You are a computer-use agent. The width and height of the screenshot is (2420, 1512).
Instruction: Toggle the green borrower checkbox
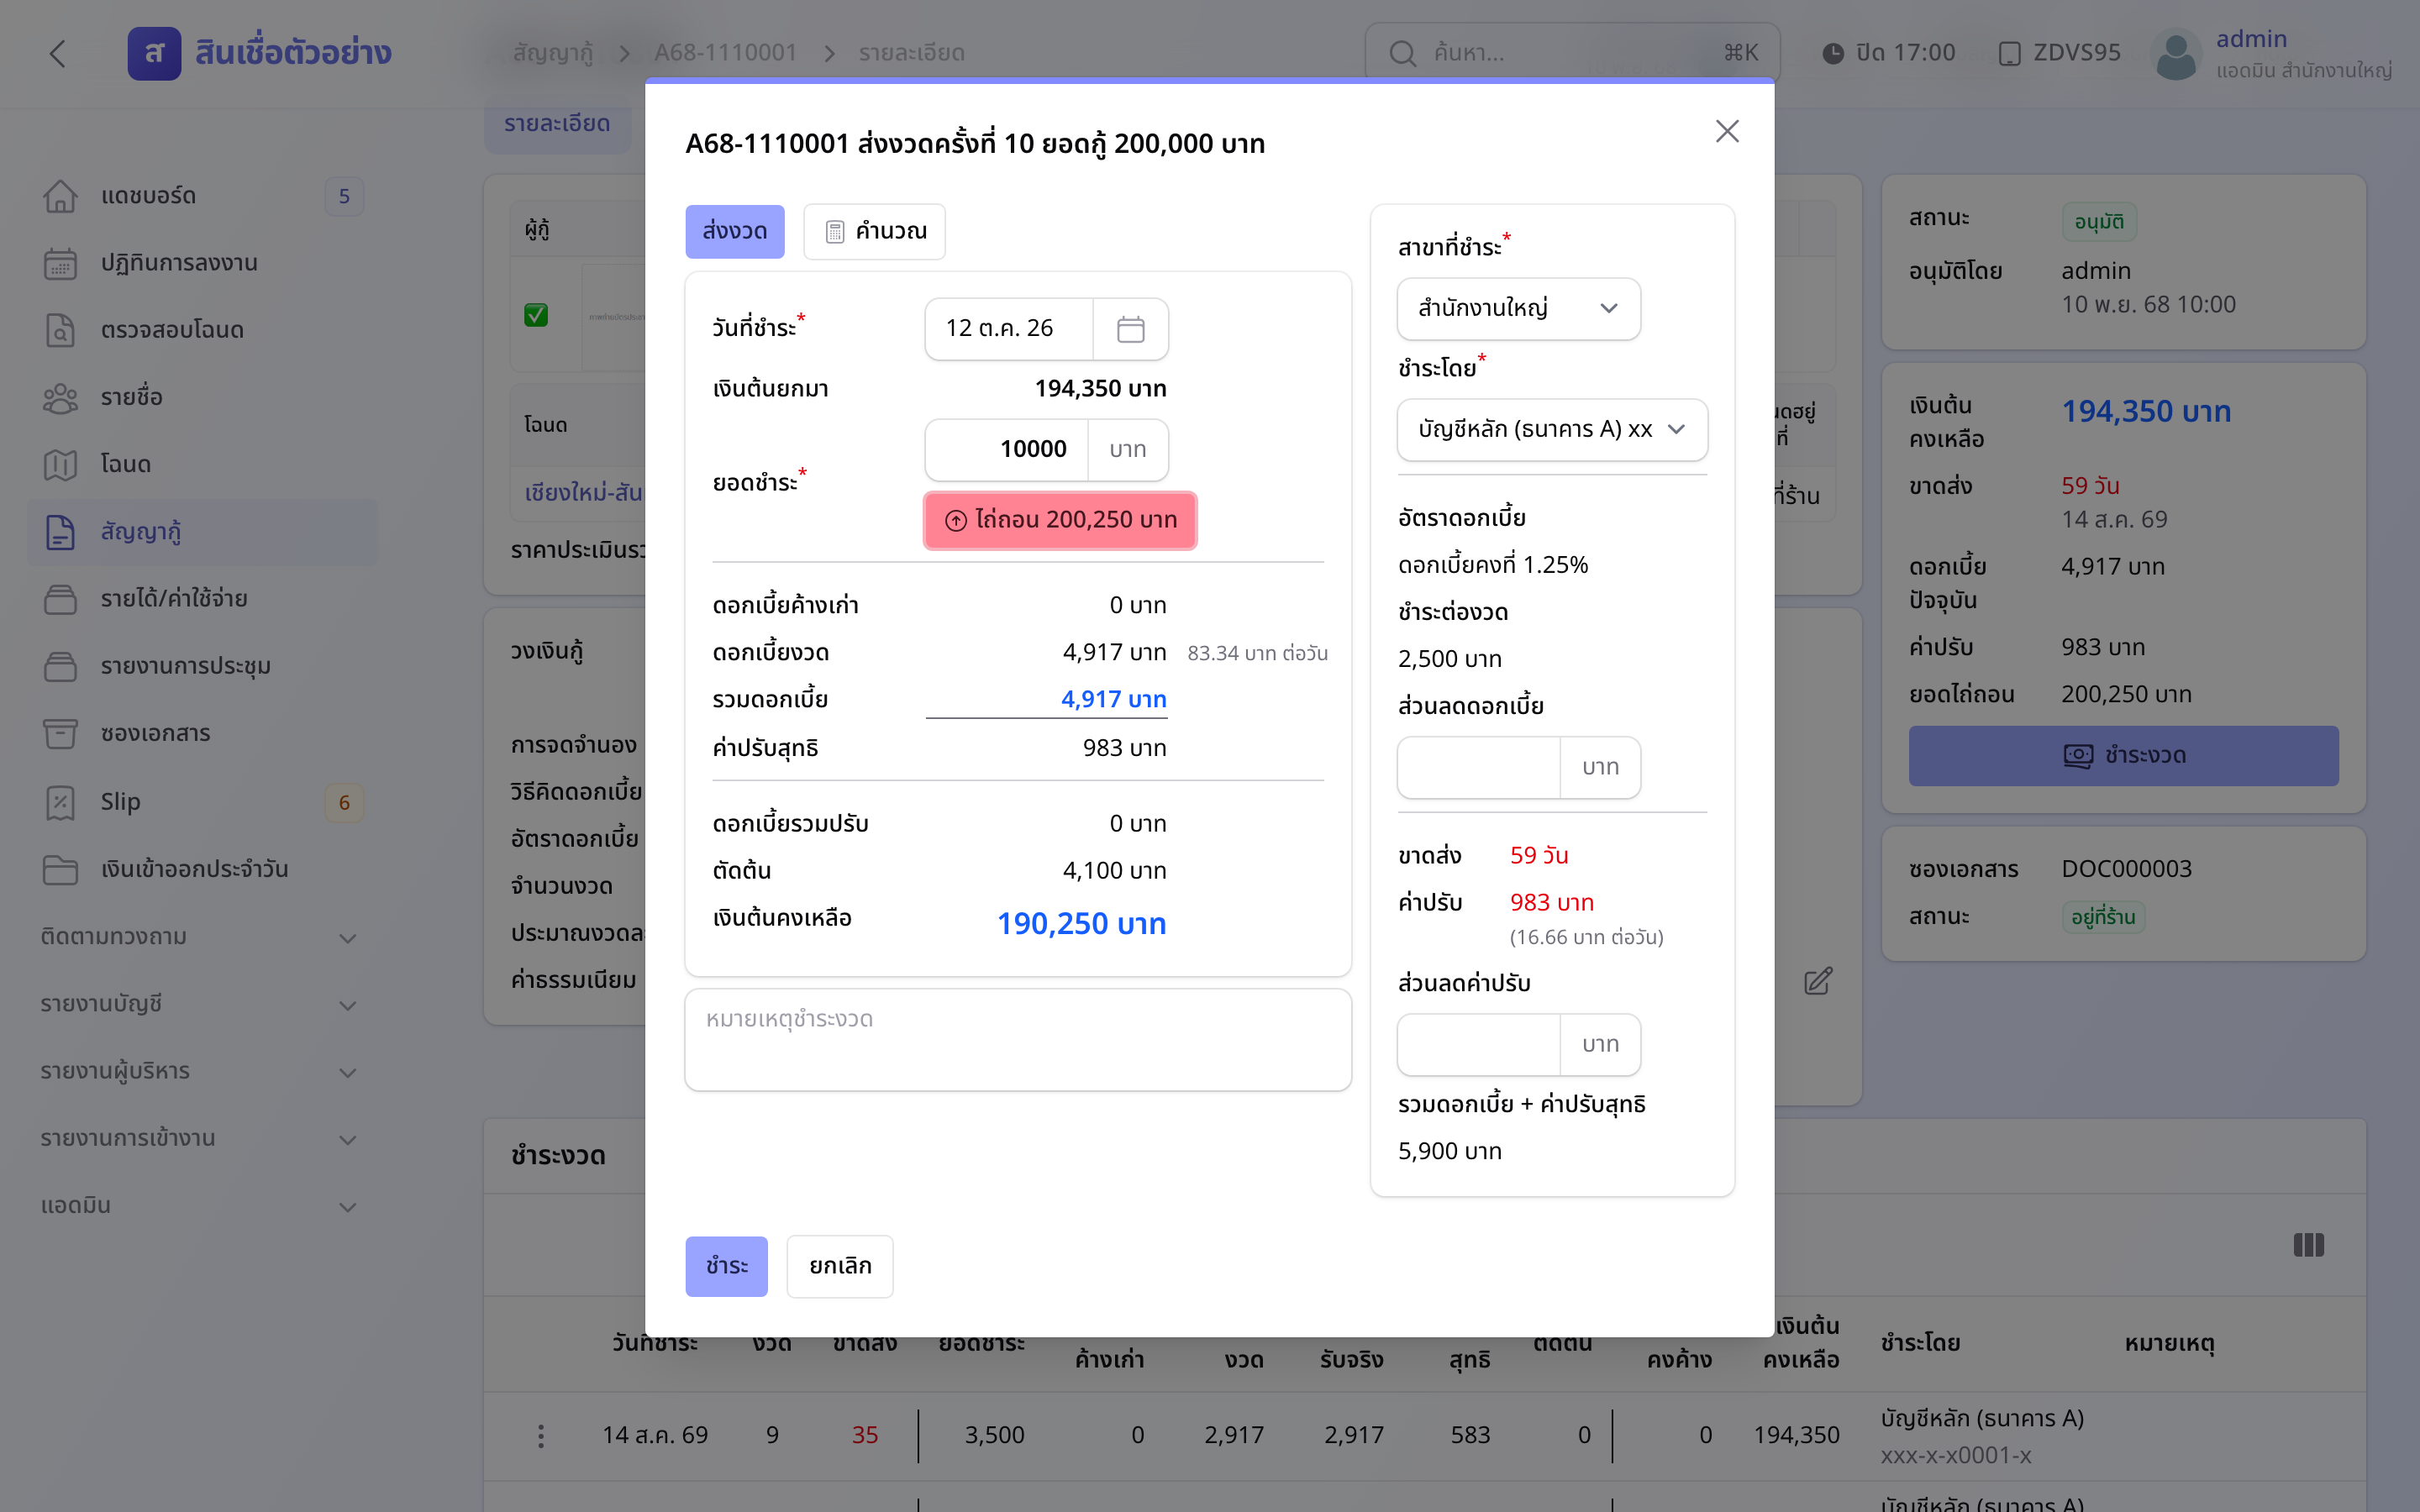536,315
